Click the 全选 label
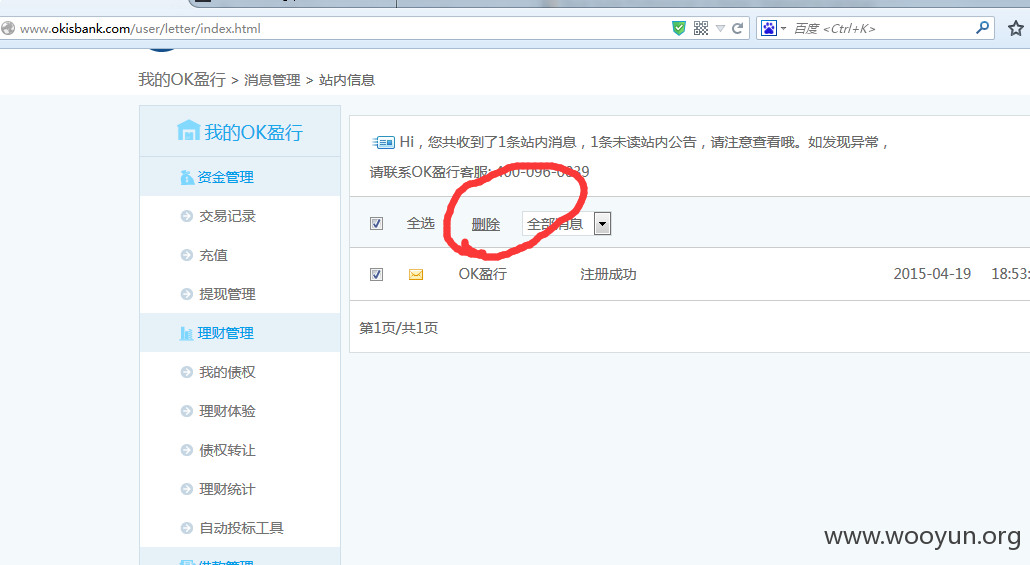 tap(420, 223)
